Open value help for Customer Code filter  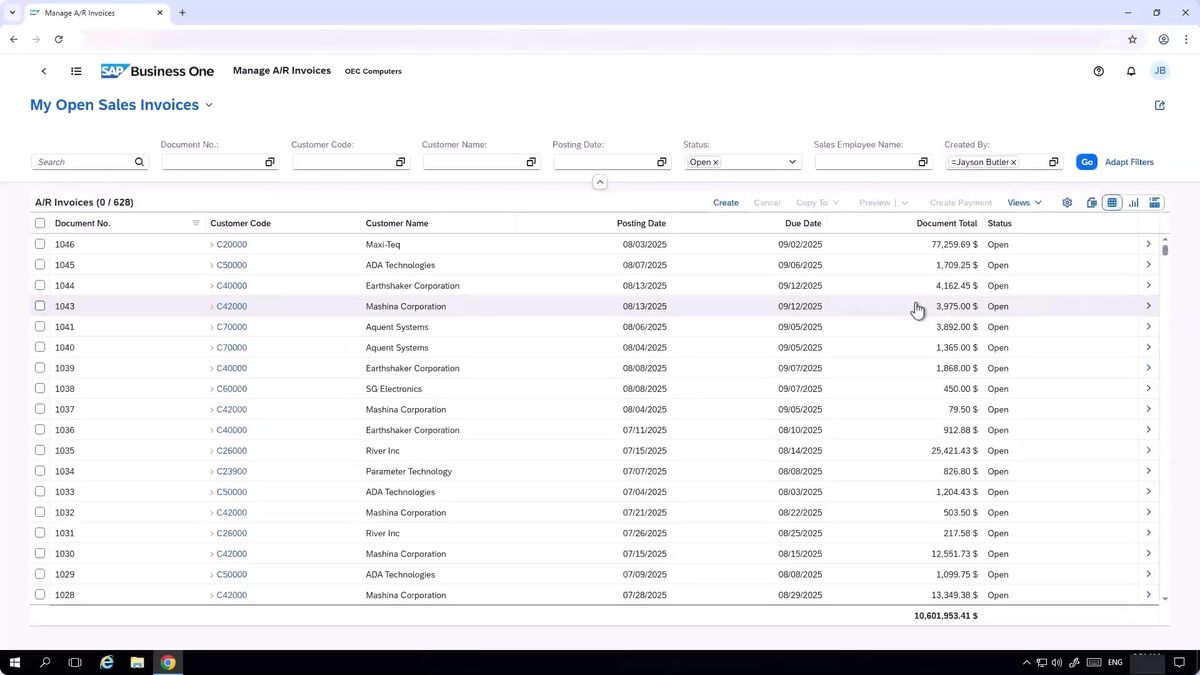401,162
